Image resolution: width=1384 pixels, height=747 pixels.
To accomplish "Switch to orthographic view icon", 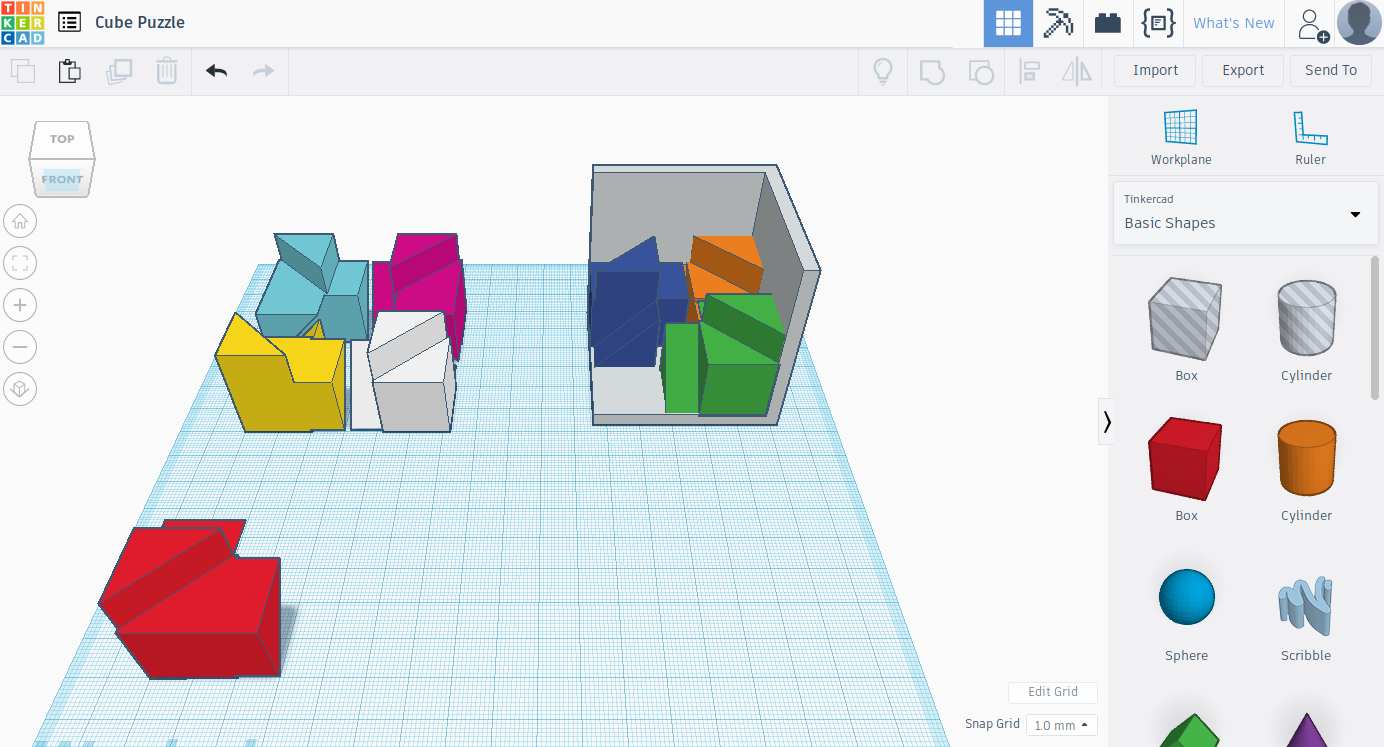I will pos(20,389).
